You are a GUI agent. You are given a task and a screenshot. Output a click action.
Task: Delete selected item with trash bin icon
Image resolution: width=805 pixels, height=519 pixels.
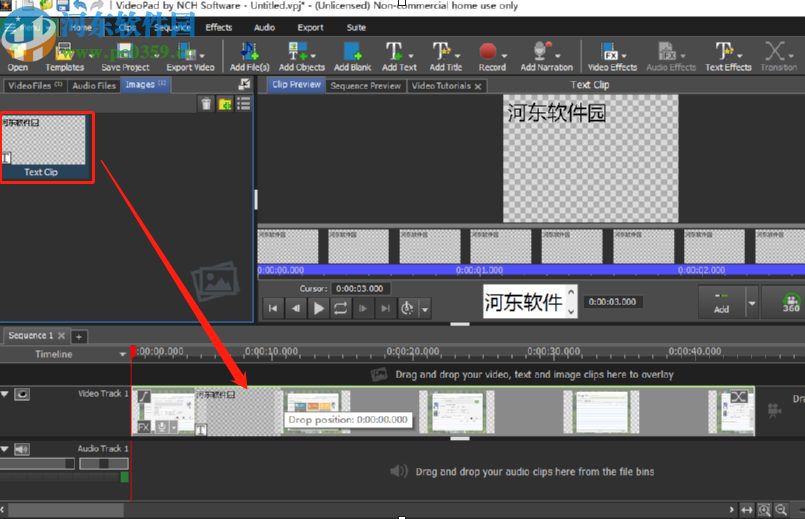click(x=206, y=104)
